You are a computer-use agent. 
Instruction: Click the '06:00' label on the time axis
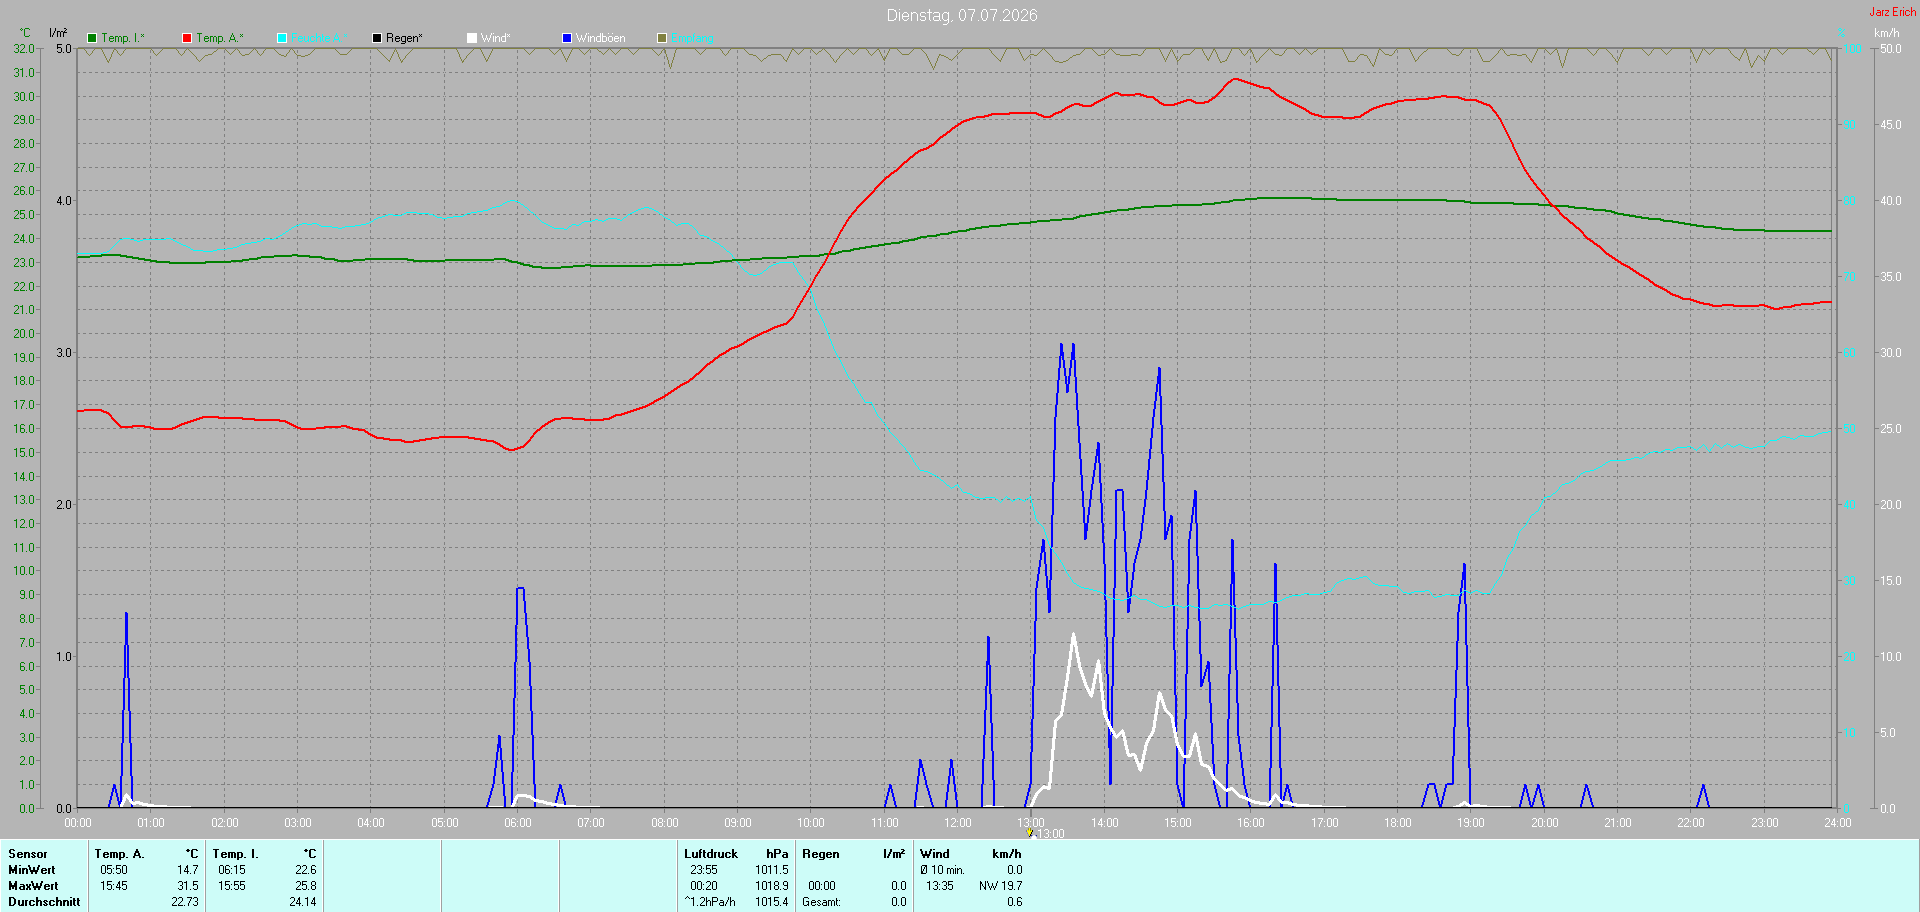point(518,823)
